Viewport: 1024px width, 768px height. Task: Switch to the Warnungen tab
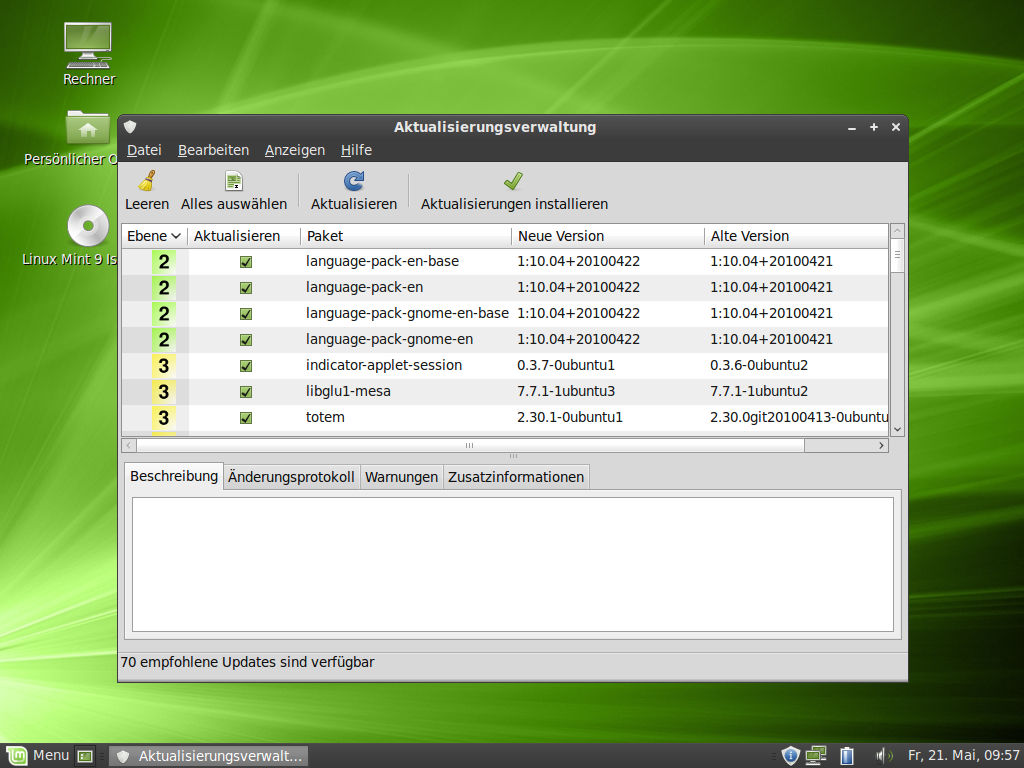click(401, 476)
